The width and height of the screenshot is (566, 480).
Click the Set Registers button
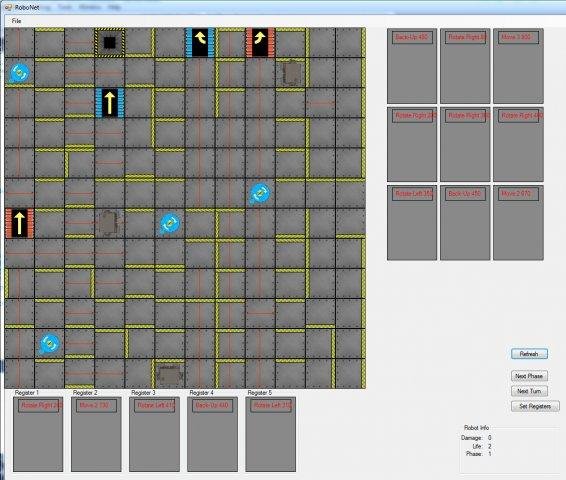pos(535,406)
